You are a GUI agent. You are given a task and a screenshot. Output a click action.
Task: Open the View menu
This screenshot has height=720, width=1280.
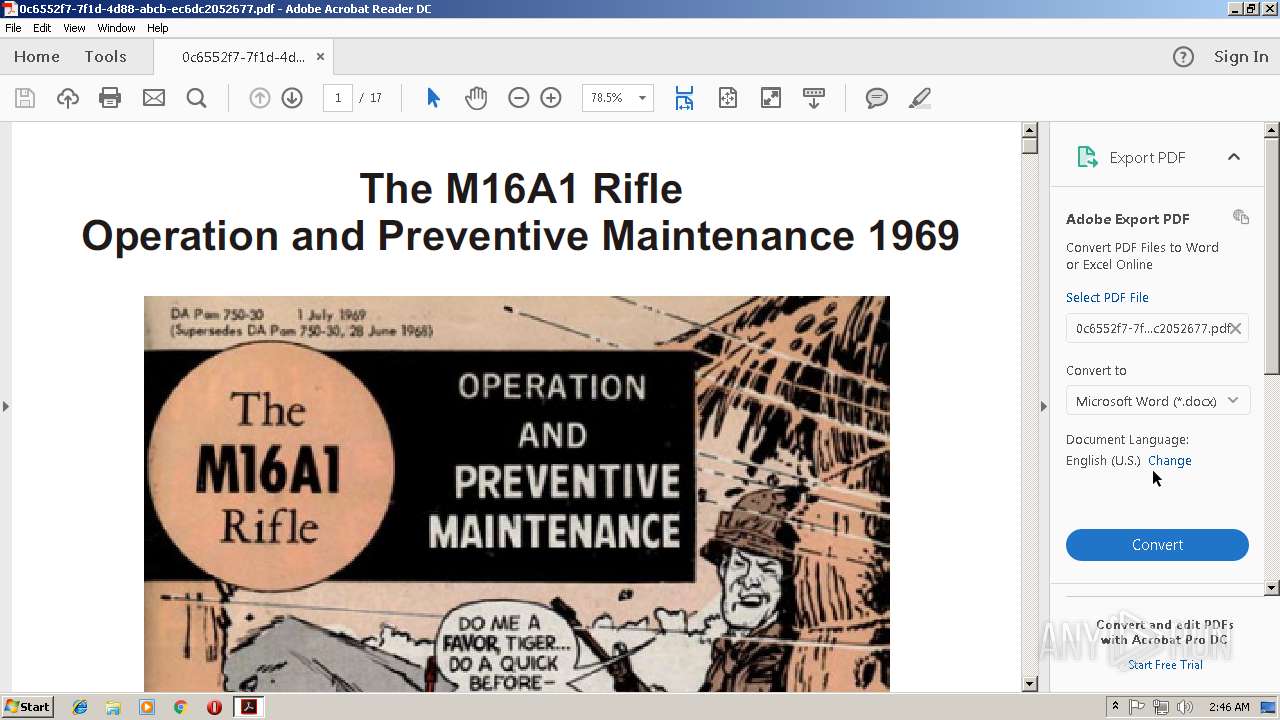(x=74, y=28)
